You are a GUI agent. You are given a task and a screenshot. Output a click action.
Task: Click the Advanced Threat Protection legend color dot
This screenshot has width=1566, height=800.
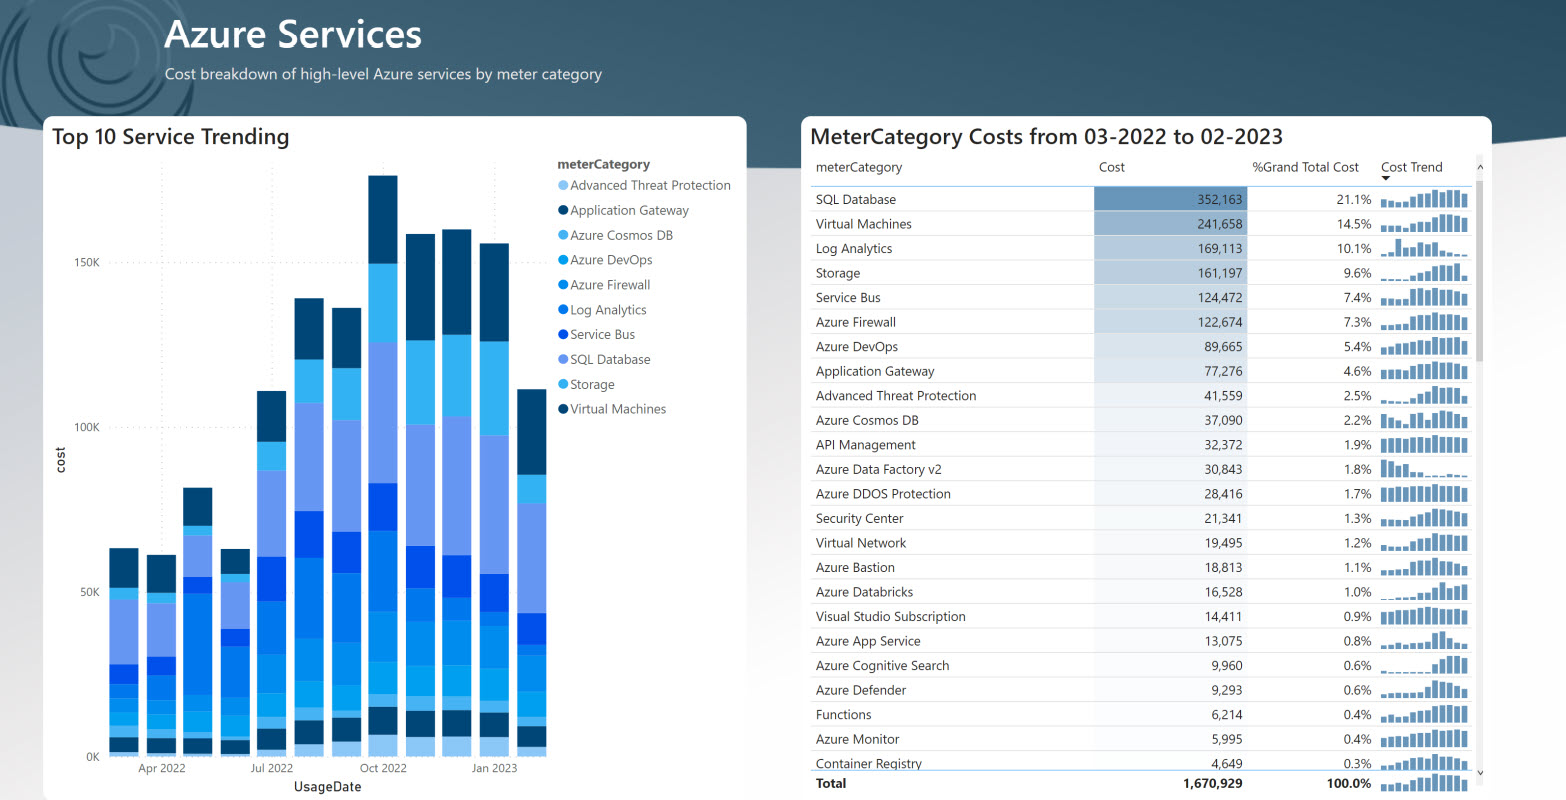coord(563,186)
